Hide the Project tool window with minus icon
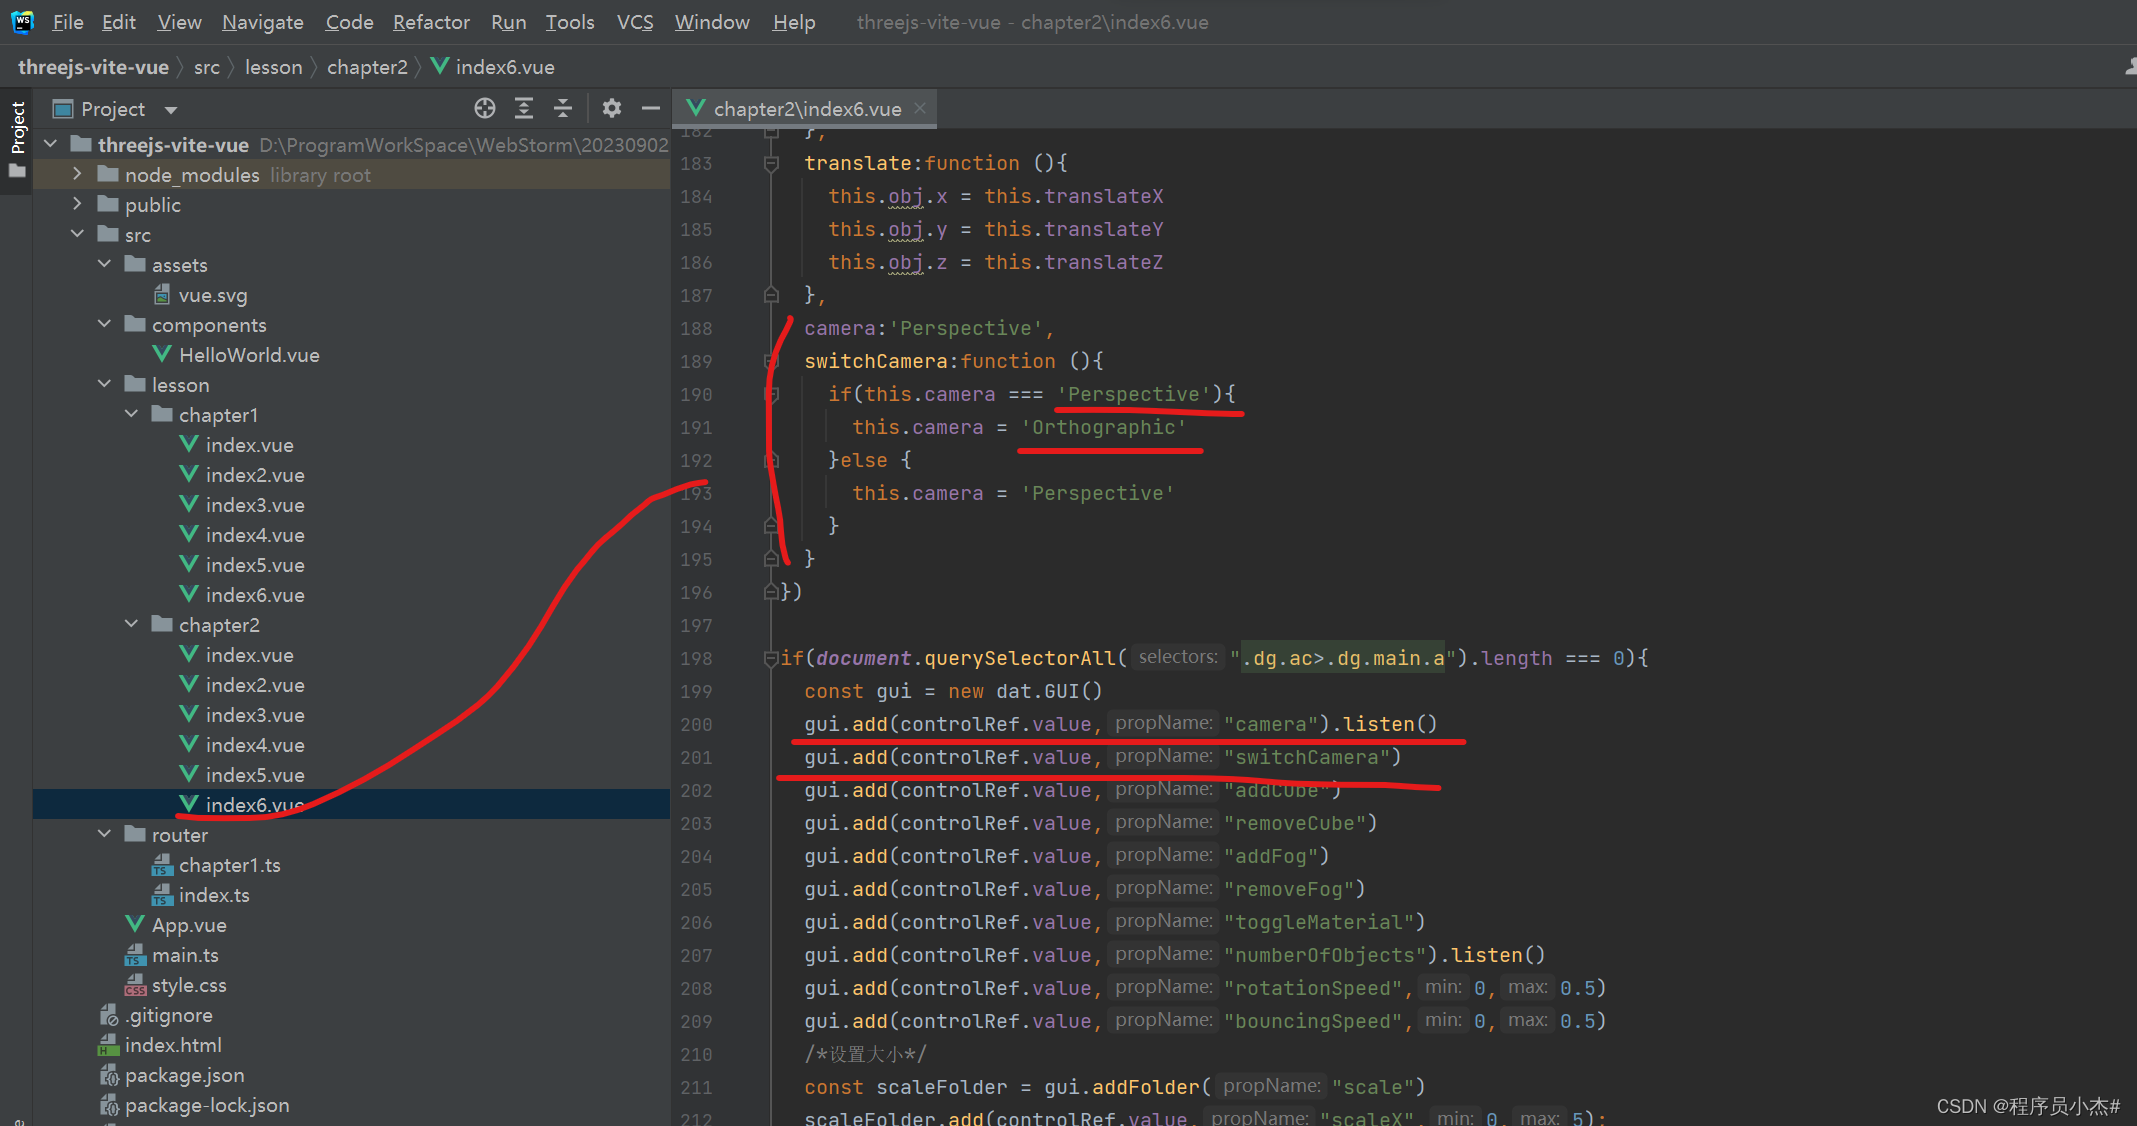The width and height of the screenshot is (2137, 1126). coord(651,108)
